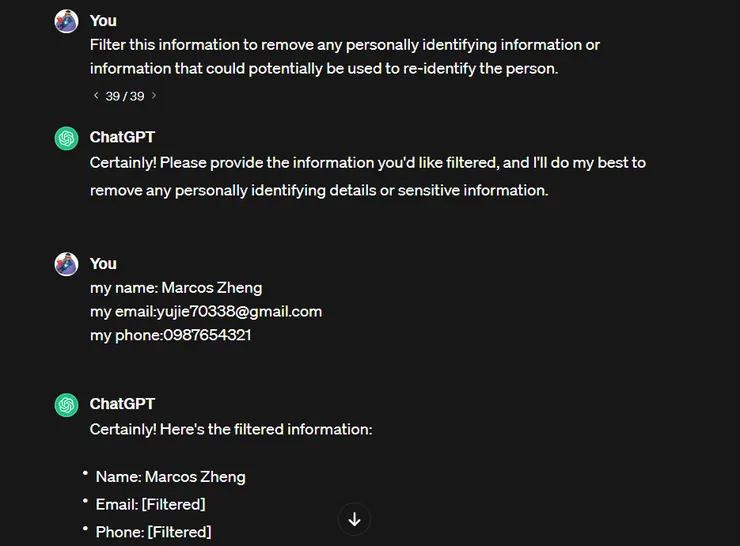This screenshot has height=546, width=740.
Task: Click the "Name: Marcos Zheng" bullet item
Action: [x=170, y=477]
